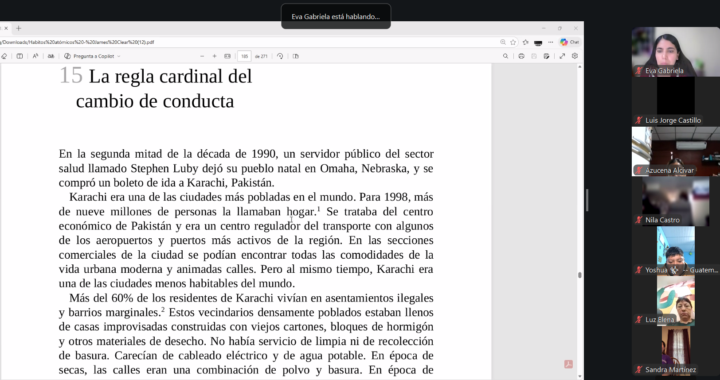Enter full screen PDF view
Viewport: 720px width, 380px height.
pos(562,56)
